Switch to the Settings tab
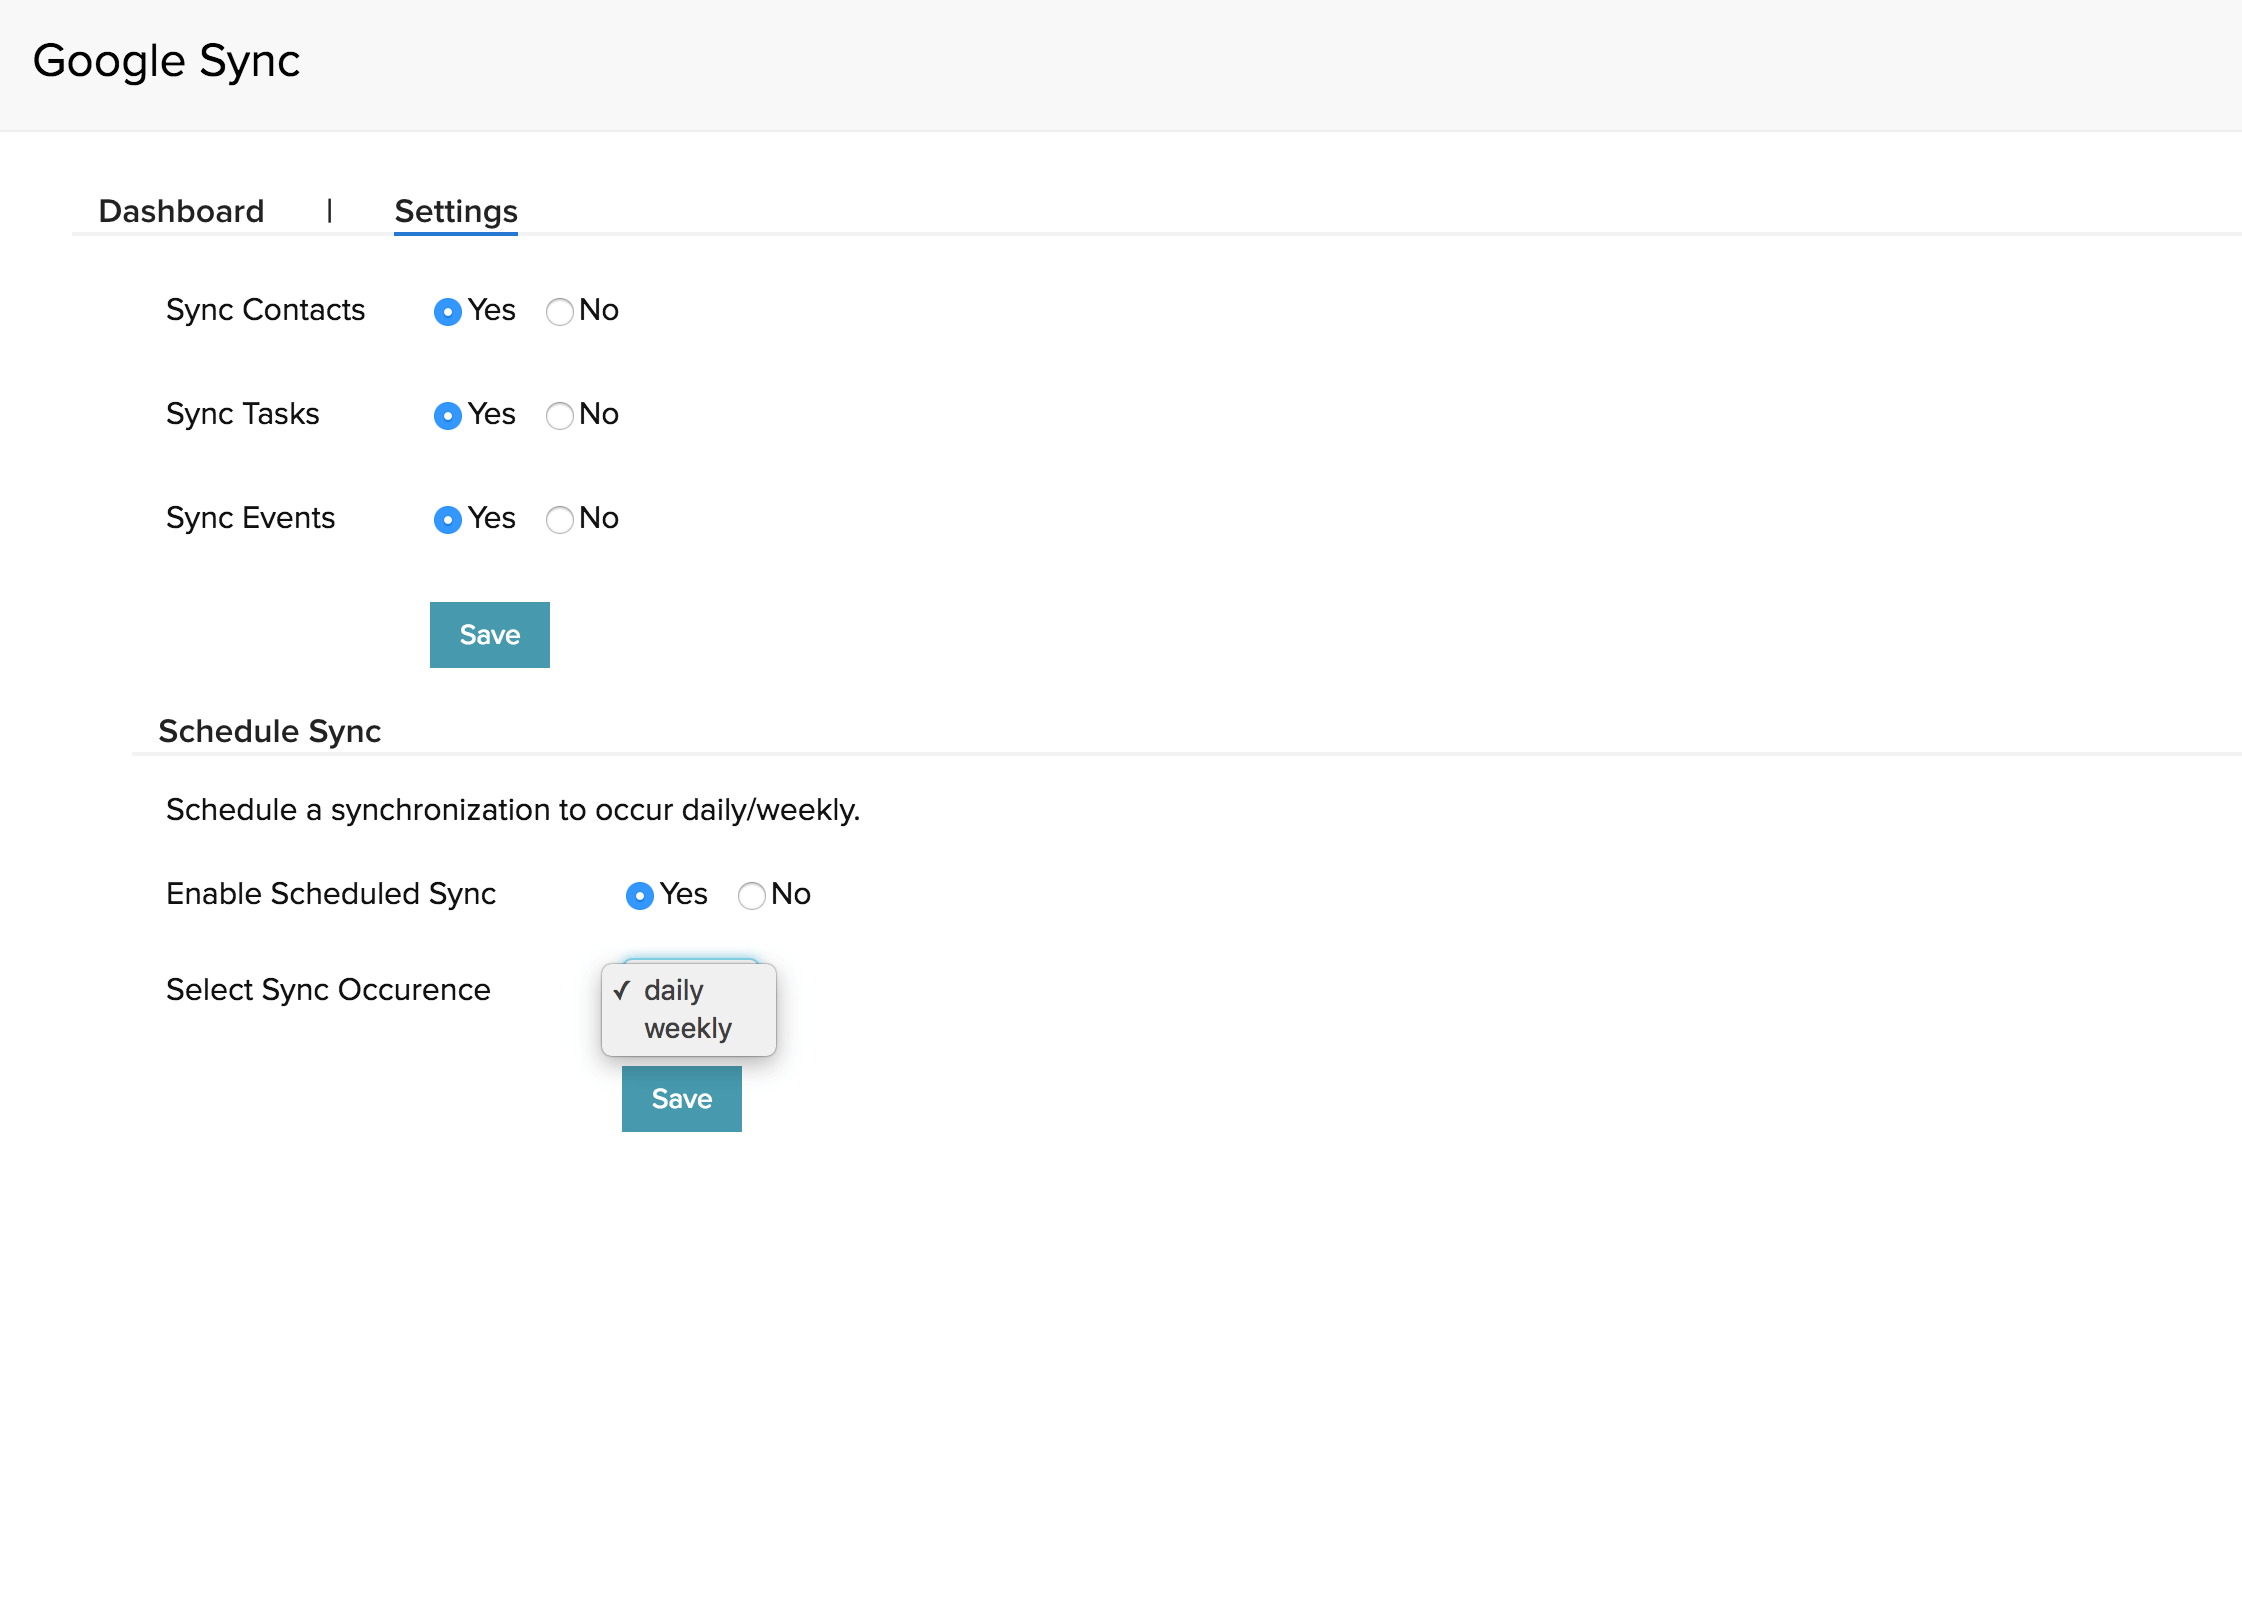This screenshot has height=1610, width=2242. tap(456, 211)
